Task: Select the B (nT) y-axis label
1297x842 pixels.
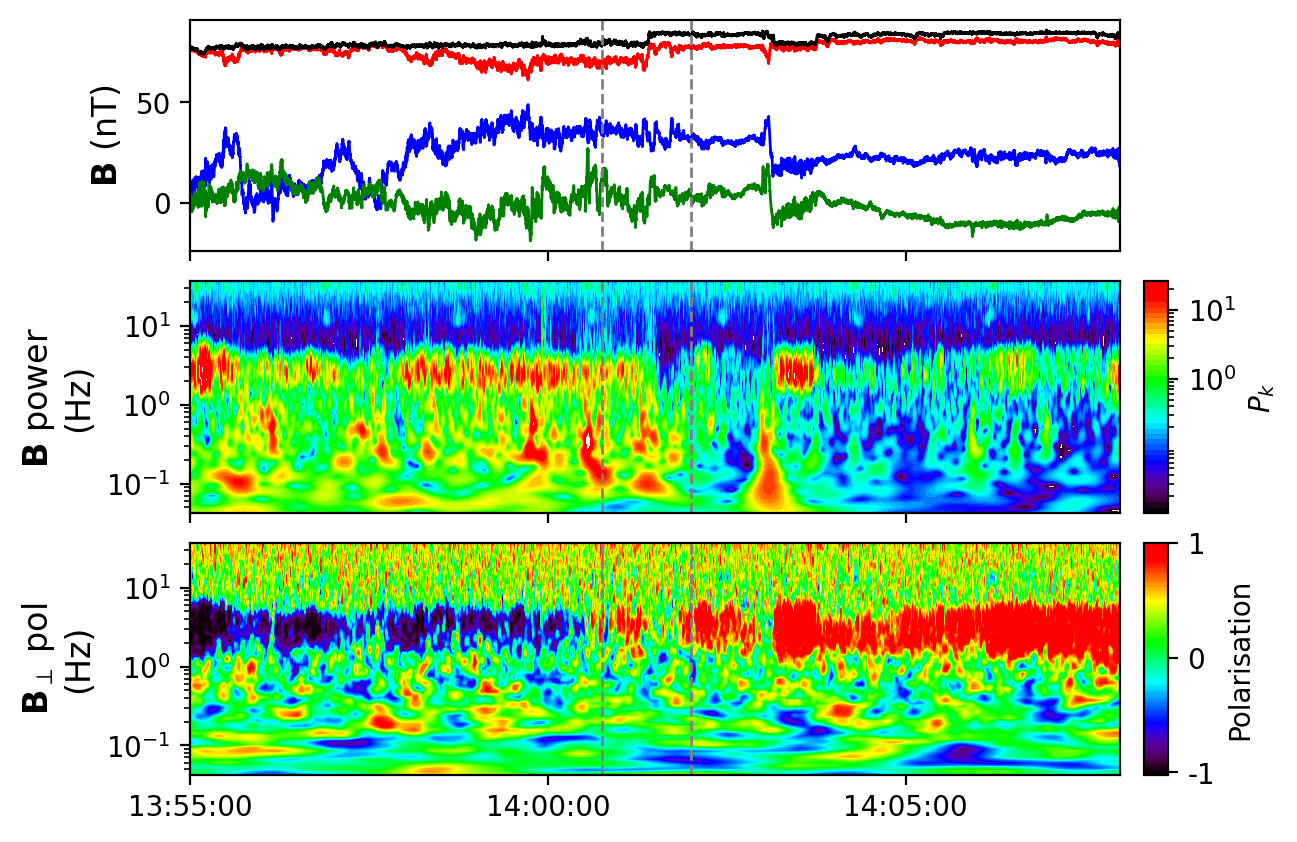Action: 105,135
